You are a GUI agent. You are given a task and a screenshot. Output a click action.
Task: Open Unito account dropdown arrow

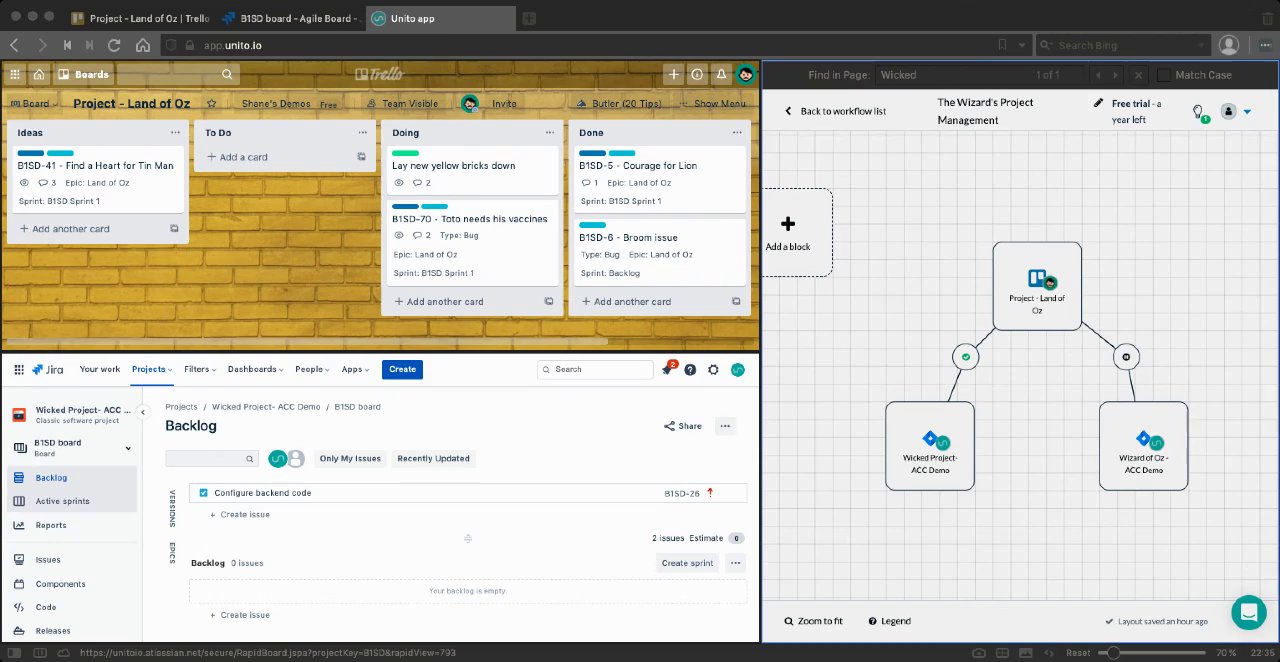point(1247,112)
